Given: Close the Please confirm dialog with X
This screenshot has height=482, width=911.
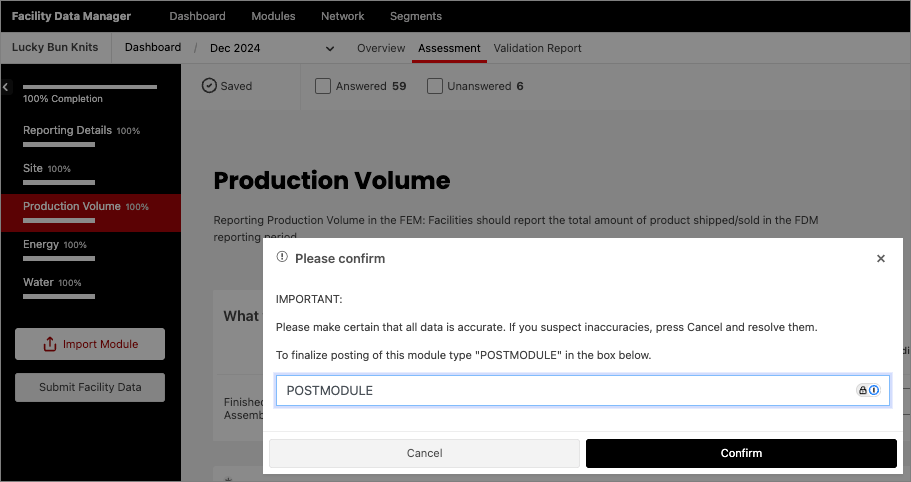Looking at the screenshot, I should point(880,258).
